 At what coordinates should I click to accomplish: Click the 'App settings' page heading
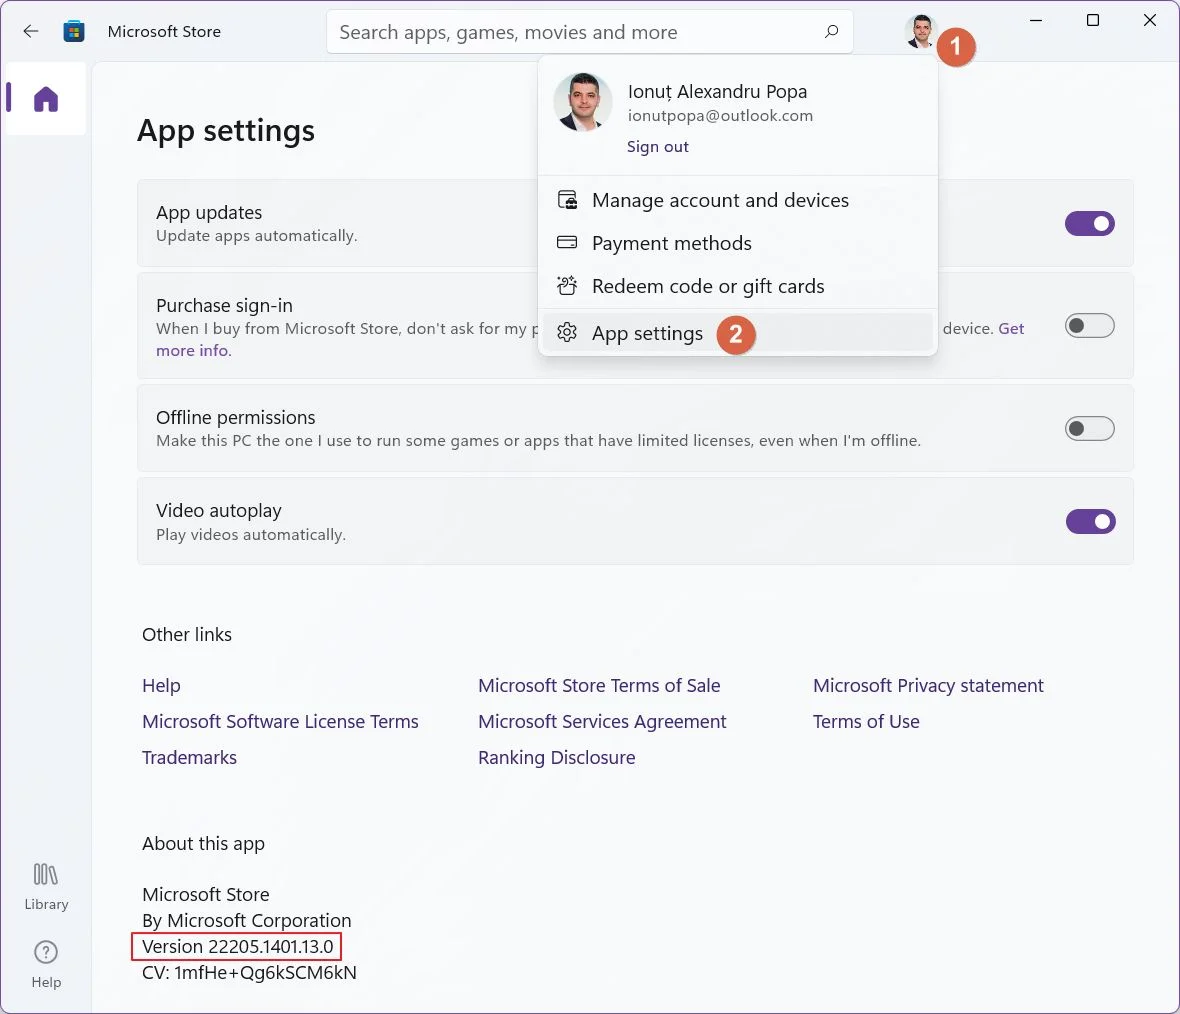point(226,131)
